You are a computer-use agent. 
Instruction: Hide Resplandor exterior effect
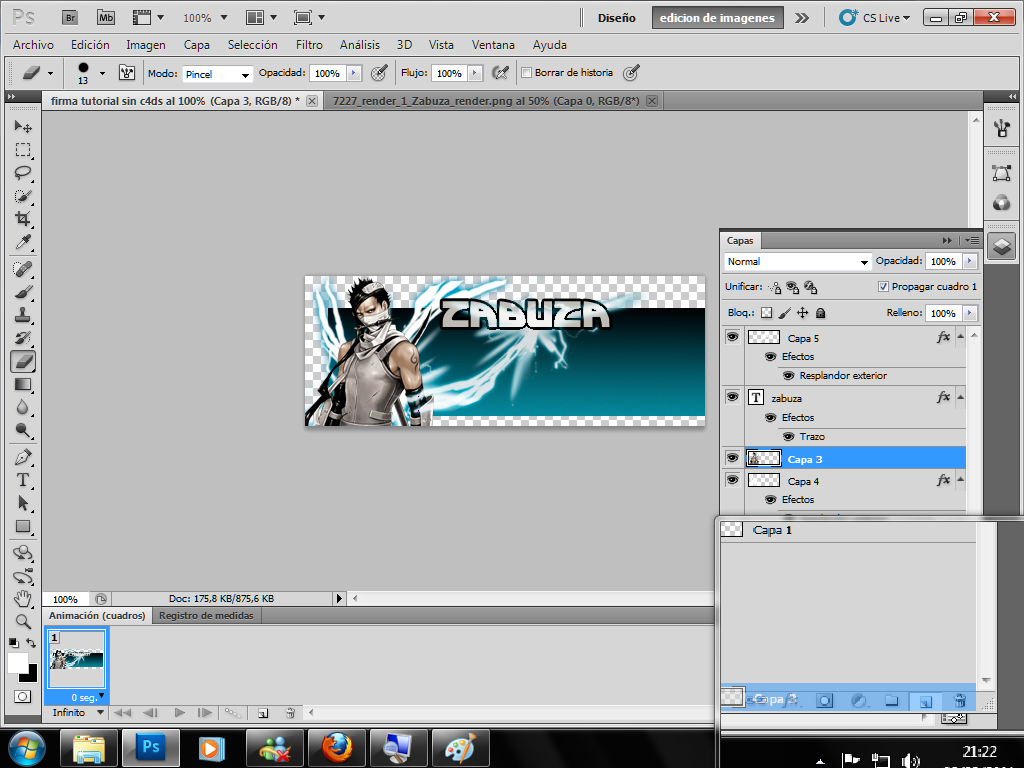(789, 376)
